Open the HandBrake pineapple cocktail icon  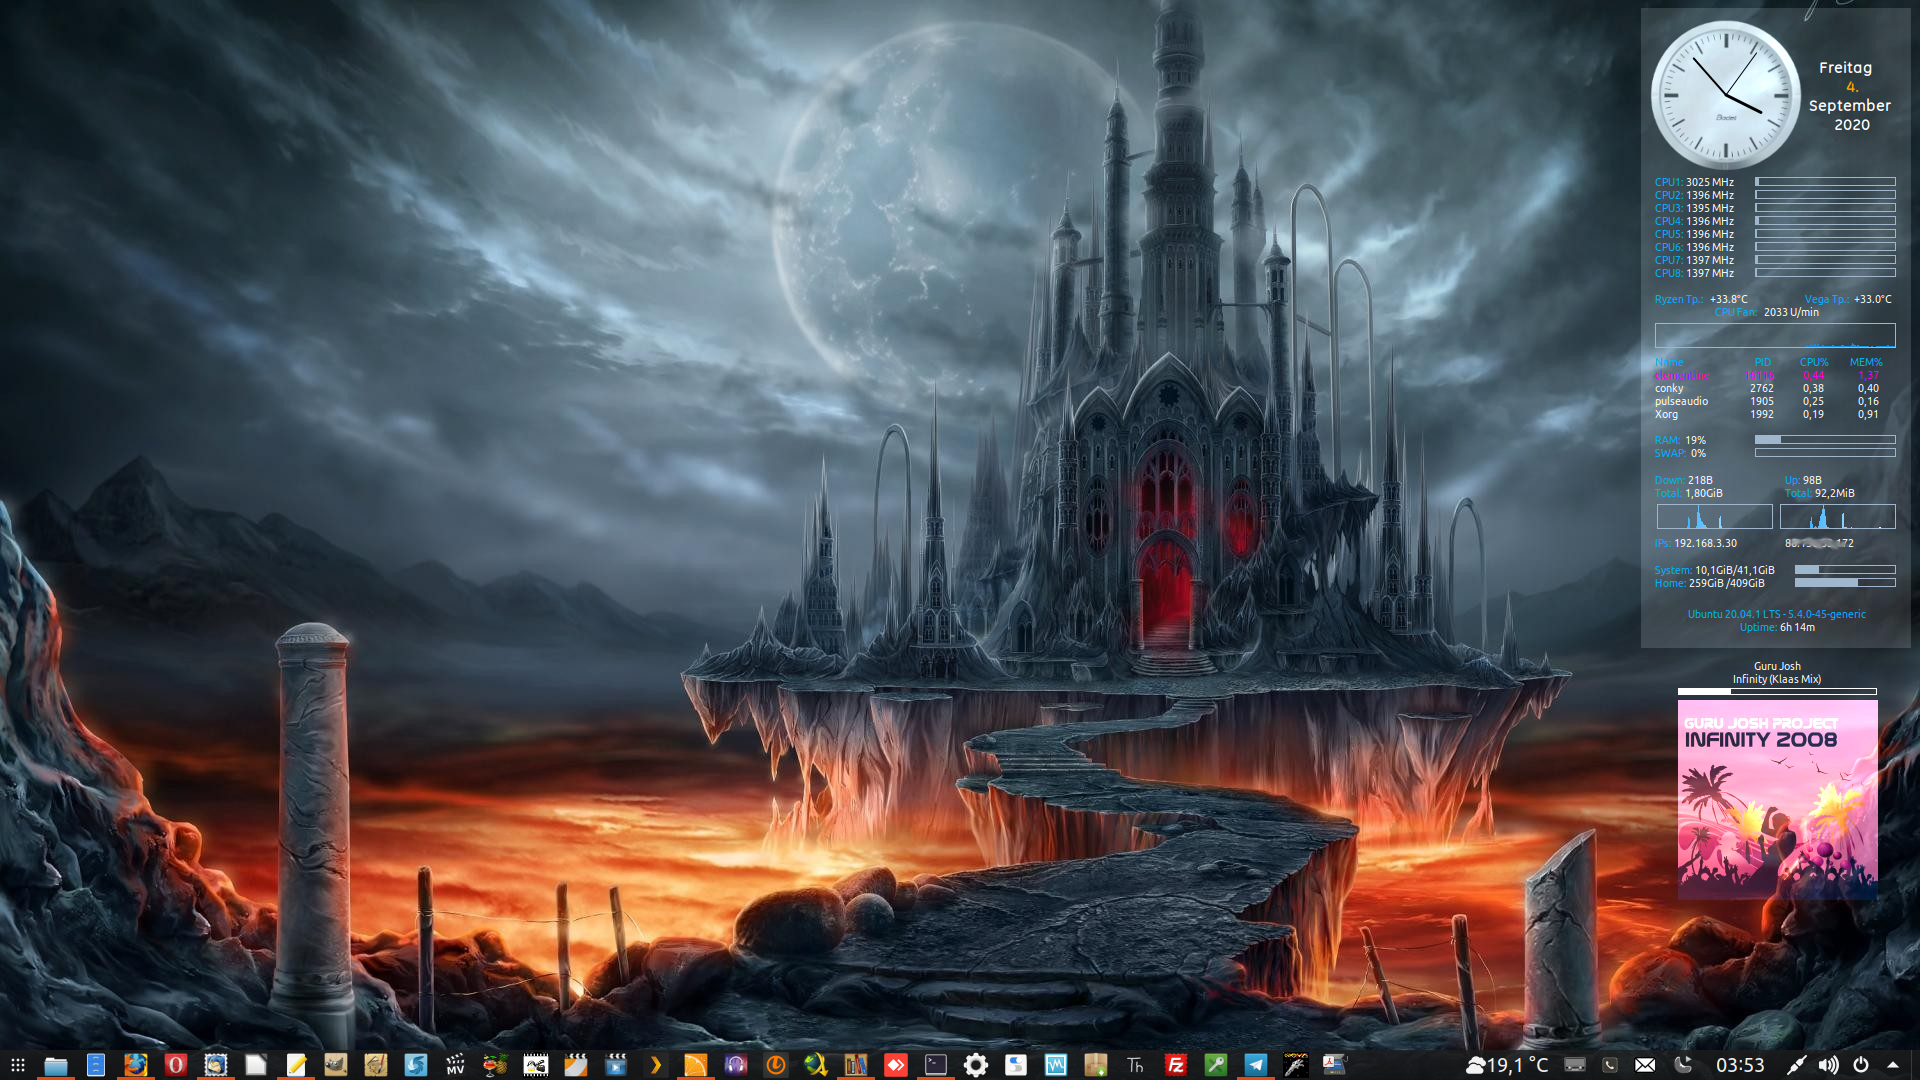pyautogui.click(x=495, y=1065)
